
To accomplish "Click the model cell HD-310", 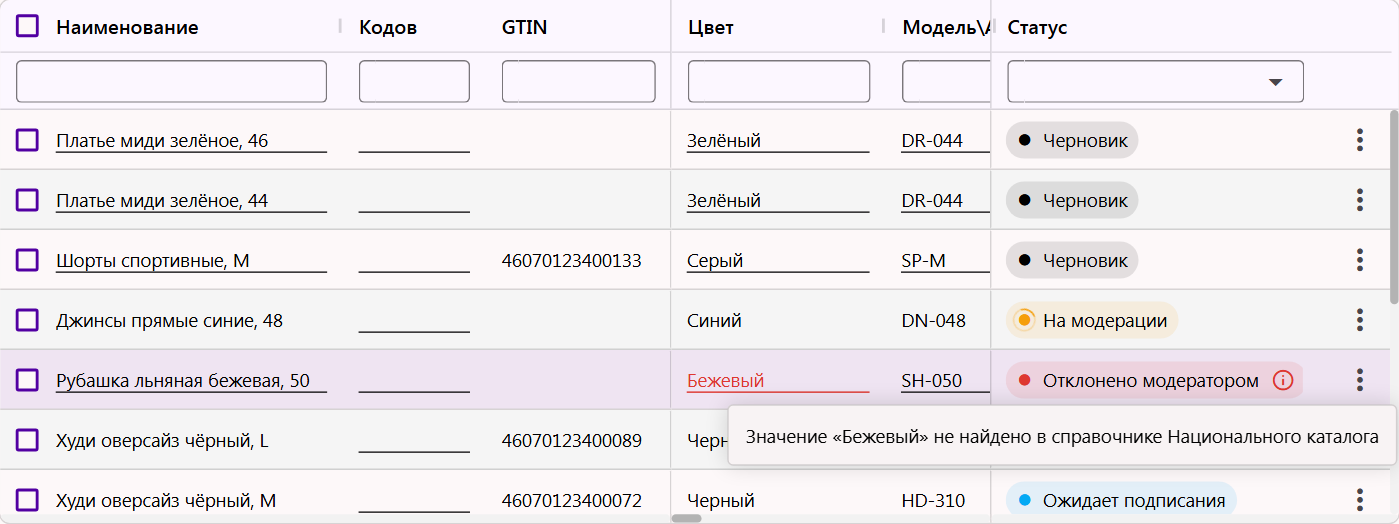I will coord(934,500).
